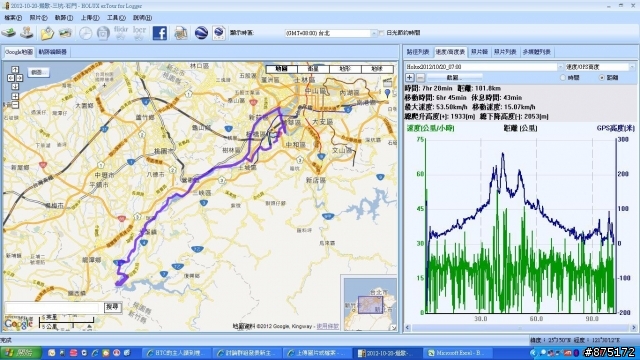
Task: Open Windows Start button
Action: (x=20, y=353)
